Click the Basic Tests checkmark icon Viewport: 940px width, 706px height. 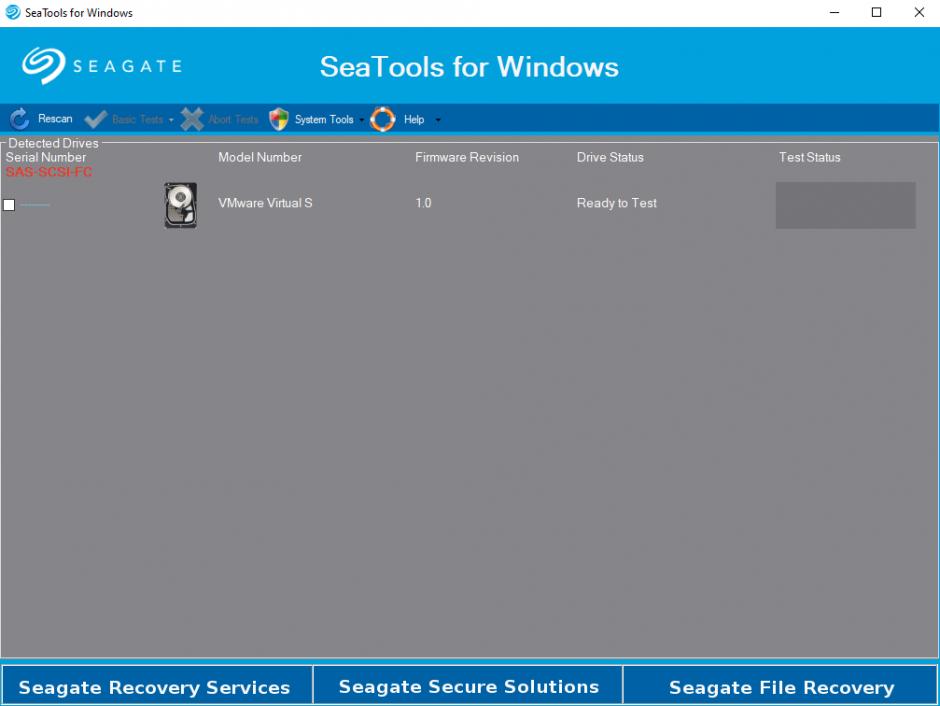click(x=95, y=119)
